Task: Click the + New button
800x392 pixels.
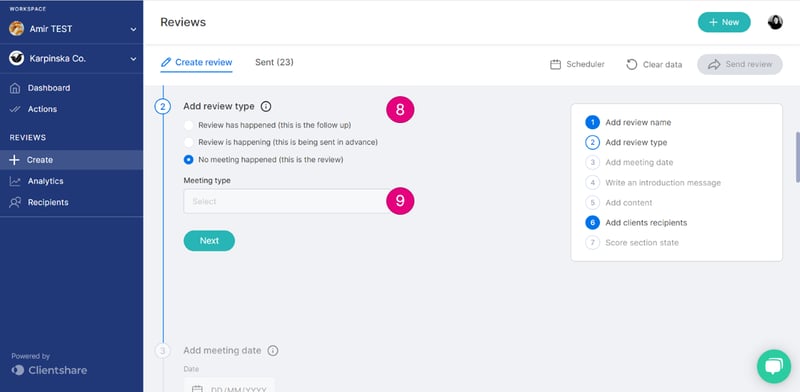Action: [724, 22]
